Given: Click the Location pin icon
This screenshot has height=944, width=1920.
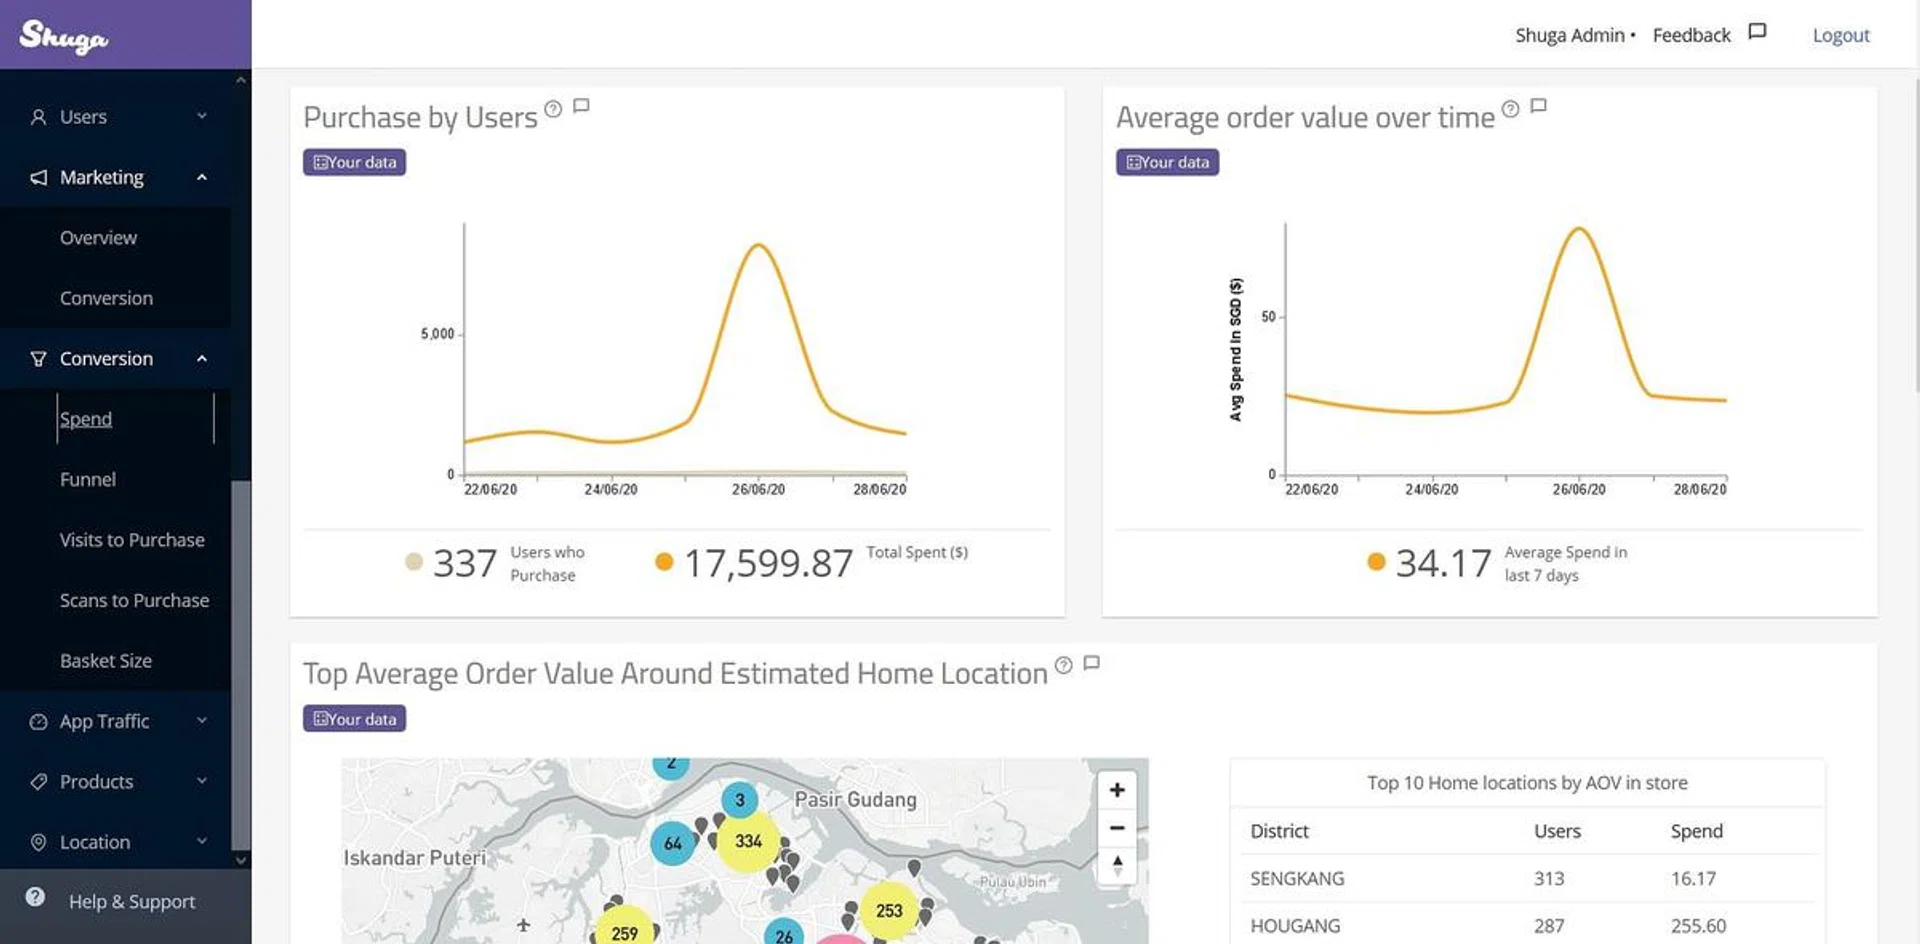Looking at the screenshot, I should pos(37,842).
